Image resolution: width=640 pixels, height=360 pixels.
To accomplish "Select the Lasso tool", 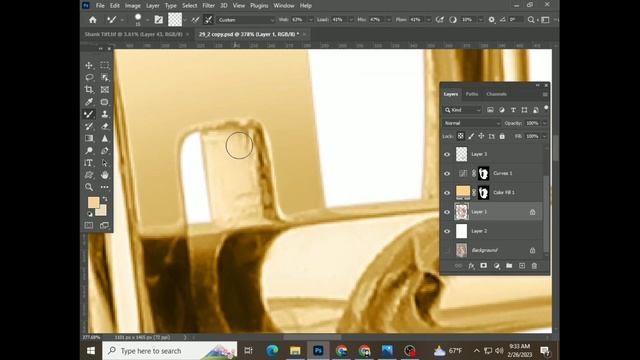I will click(x=89, y=77).
